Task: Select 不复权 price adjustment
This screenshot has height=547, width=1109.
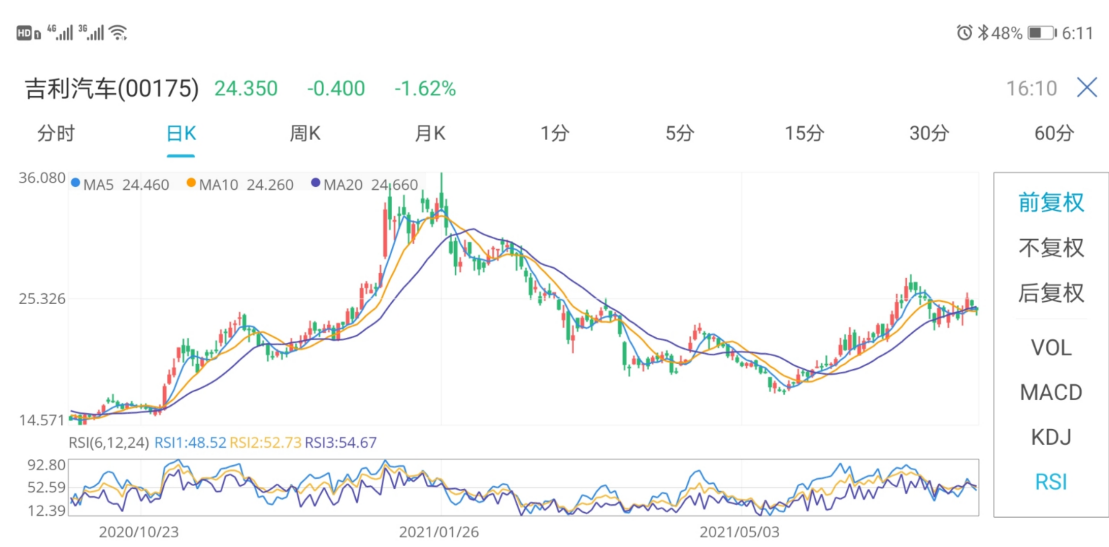Action: coord(1051,248)
